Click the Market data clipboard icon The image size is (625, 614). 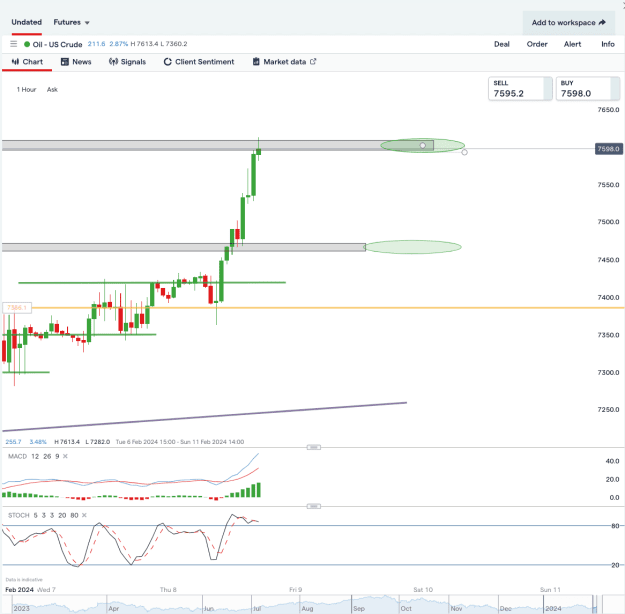click(256, 61)
